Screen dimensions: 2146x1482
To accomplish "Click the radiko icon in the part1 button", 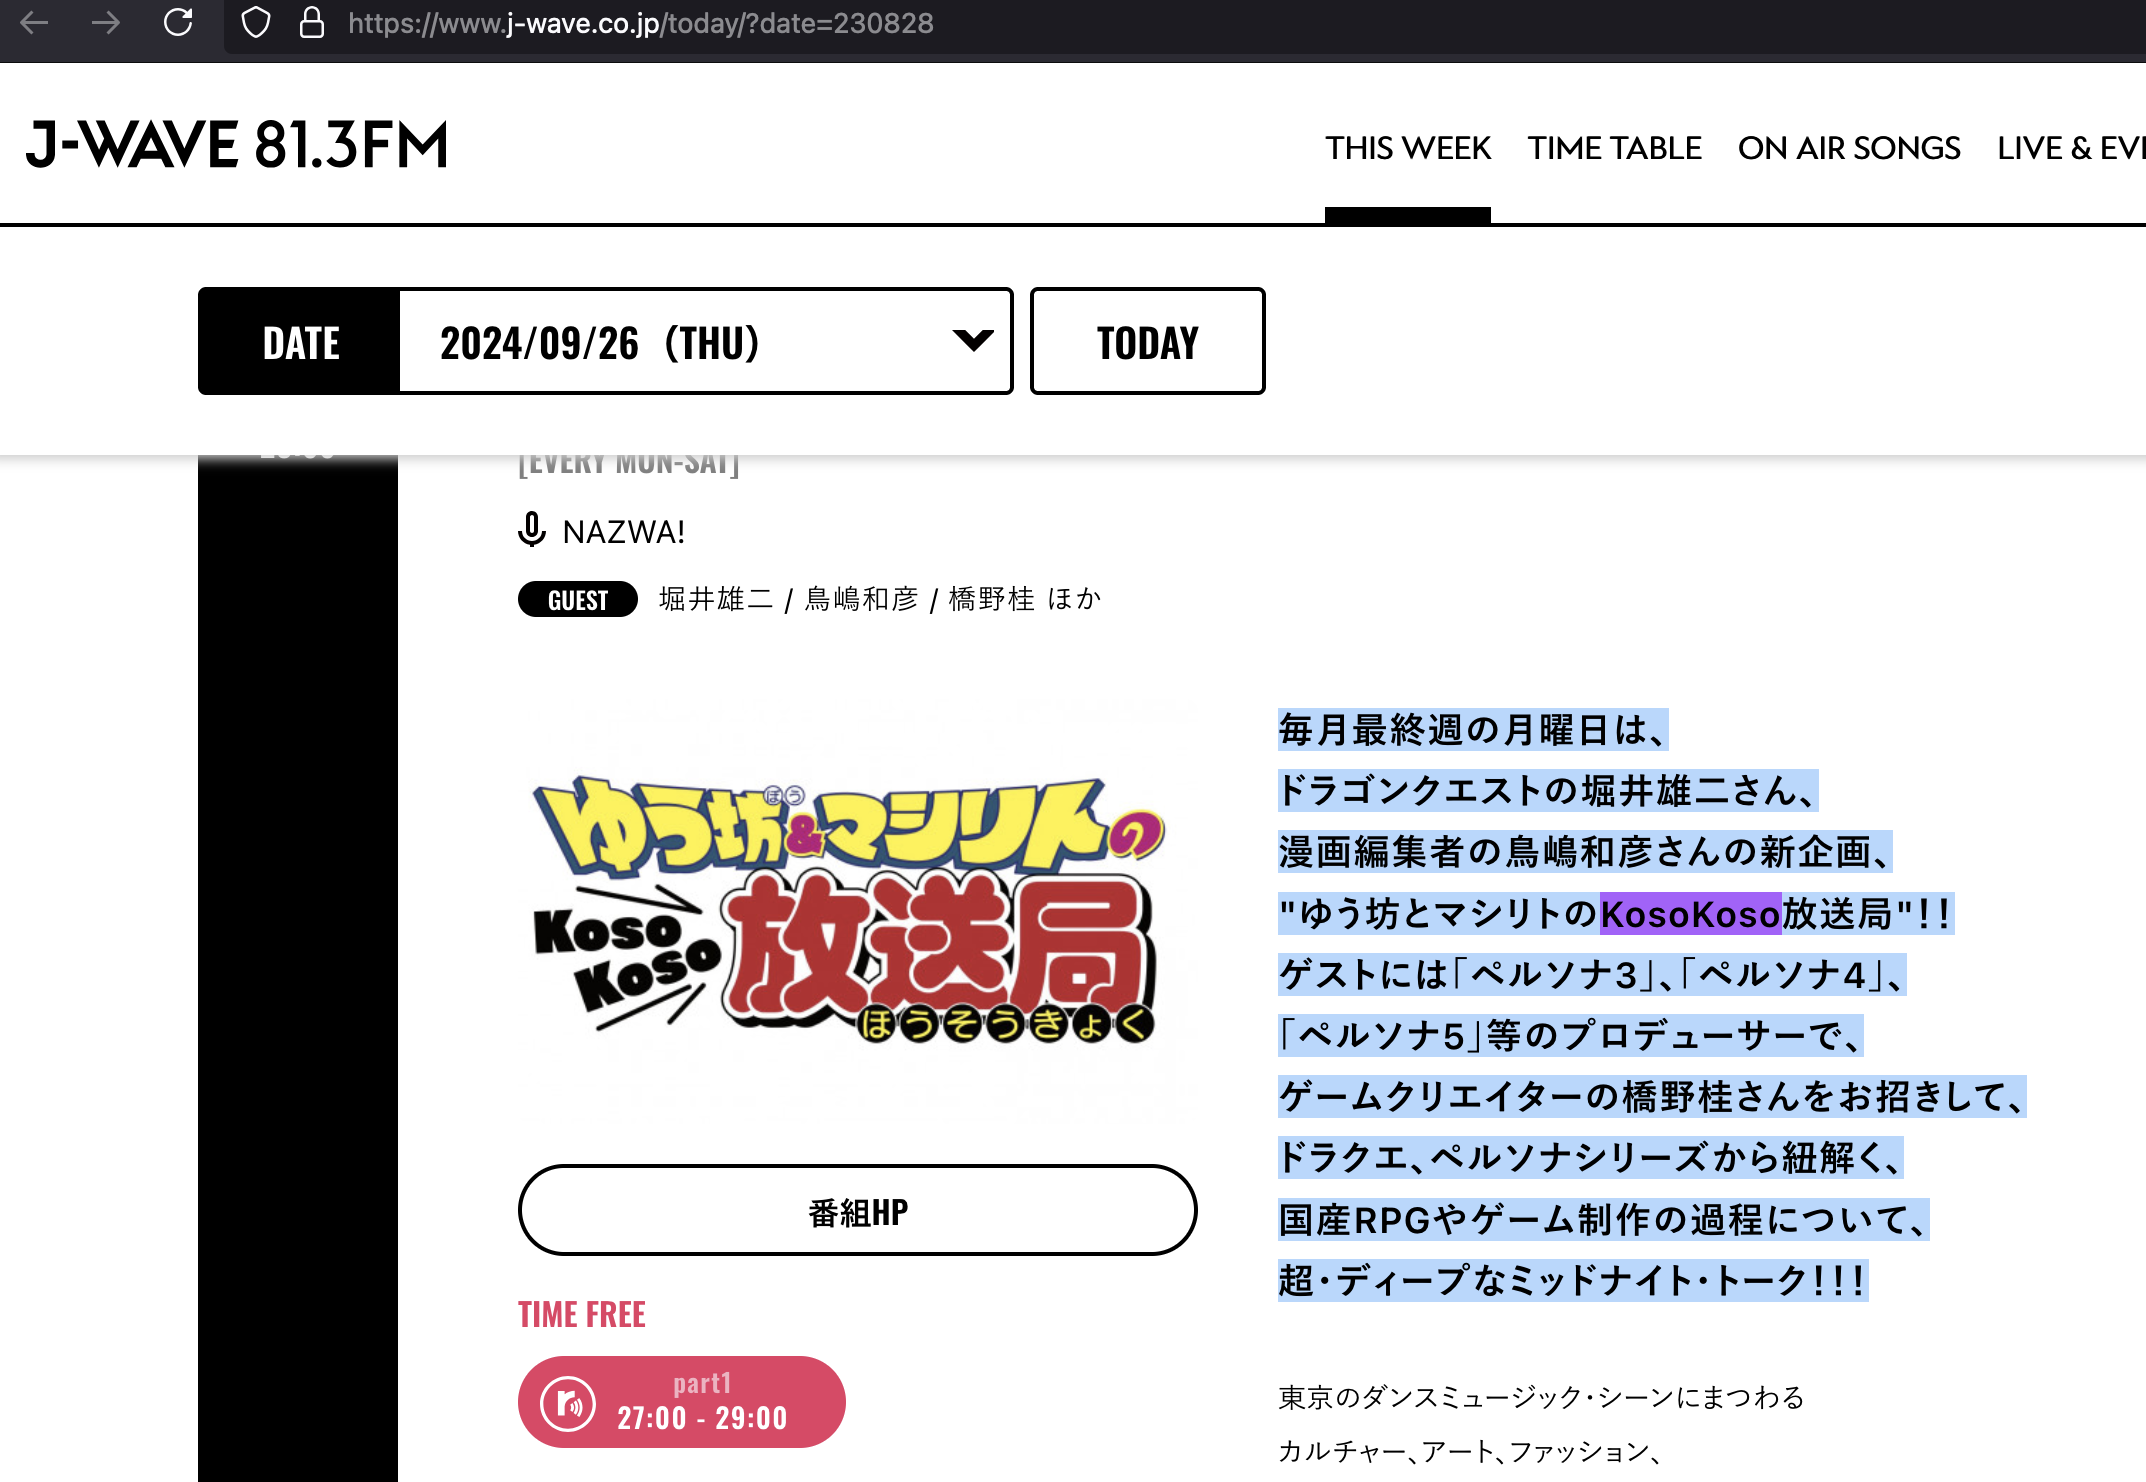I will click(x=568, y=1403).
